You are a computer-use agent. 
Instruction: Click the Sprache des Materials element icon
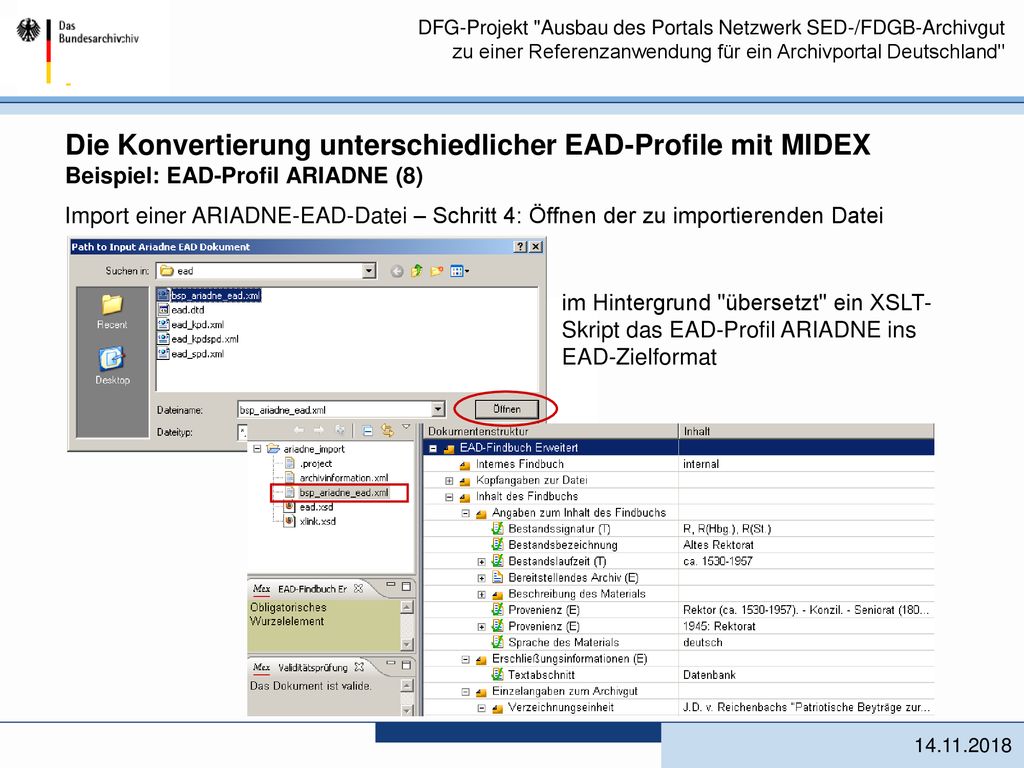click(497, 642)
